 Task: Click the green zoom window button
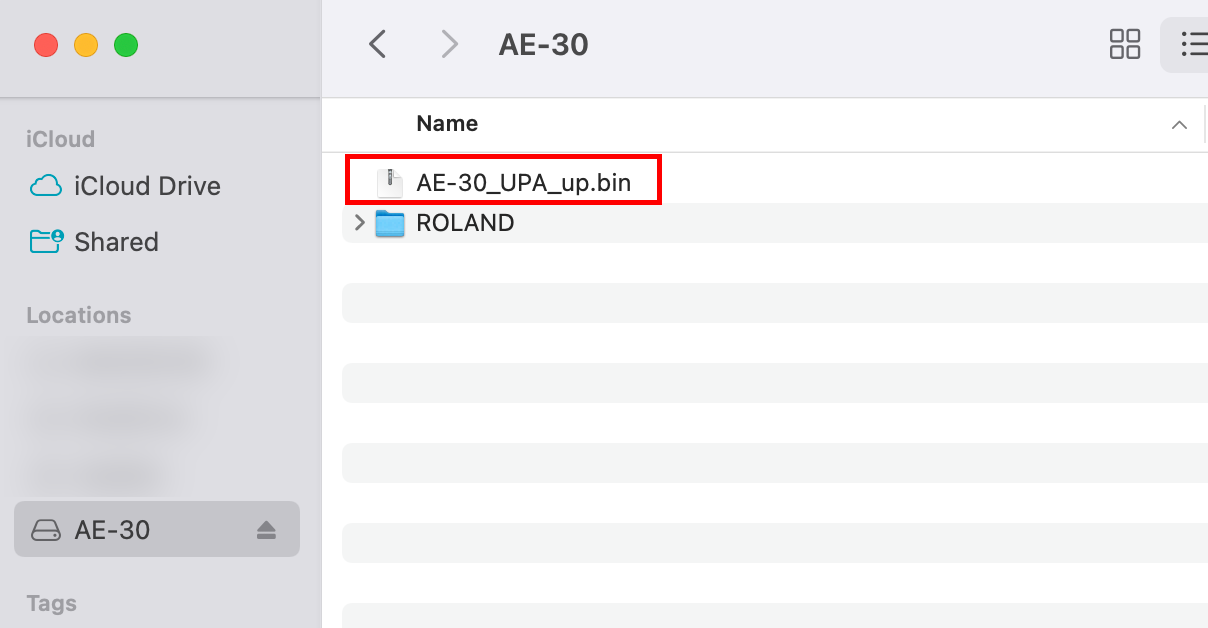(x=126, y=45)
